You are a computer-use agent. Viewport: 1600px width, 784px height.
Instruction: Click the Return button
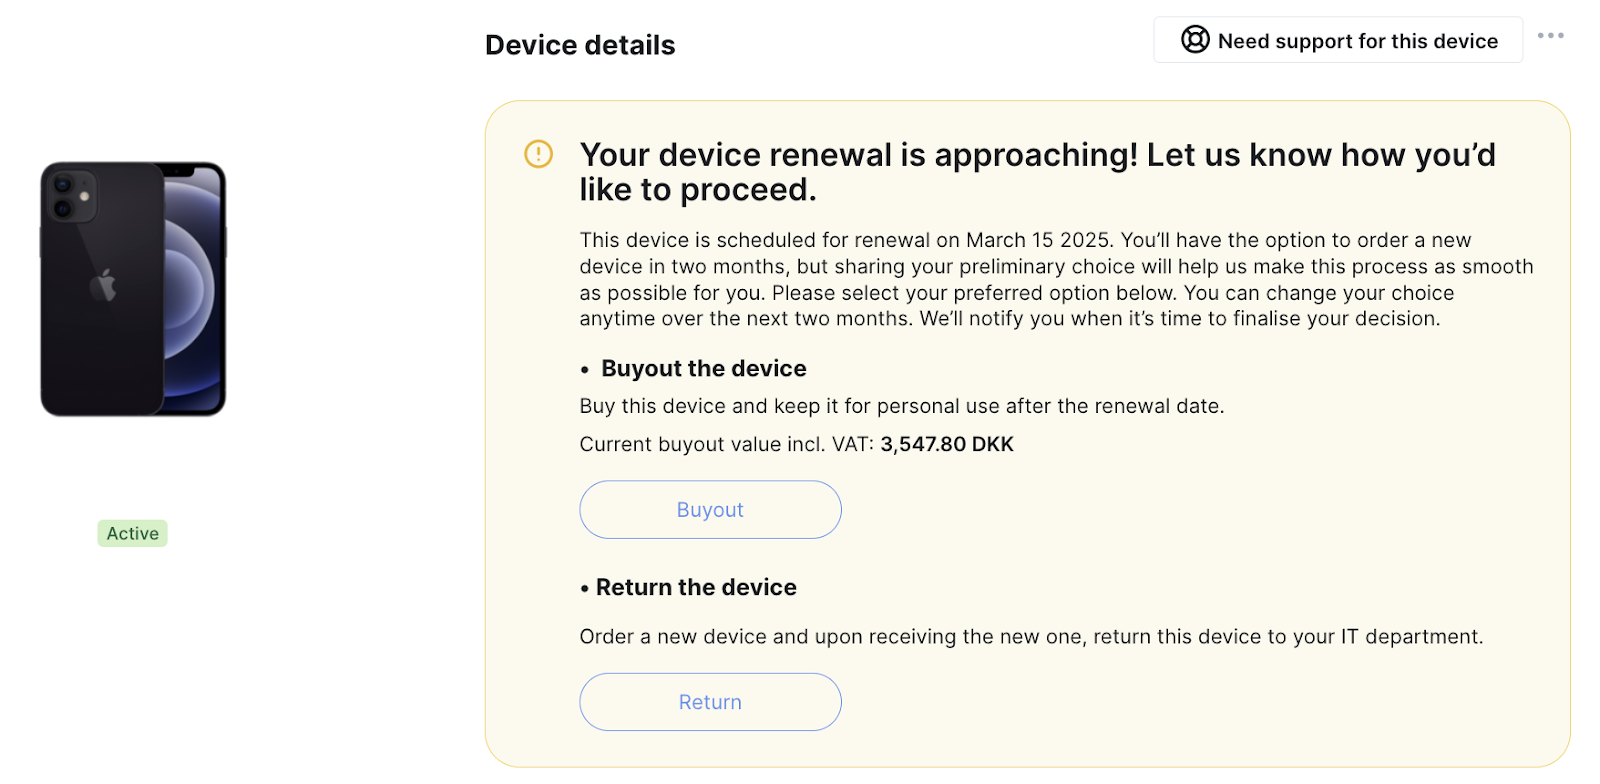coord(710,702)
